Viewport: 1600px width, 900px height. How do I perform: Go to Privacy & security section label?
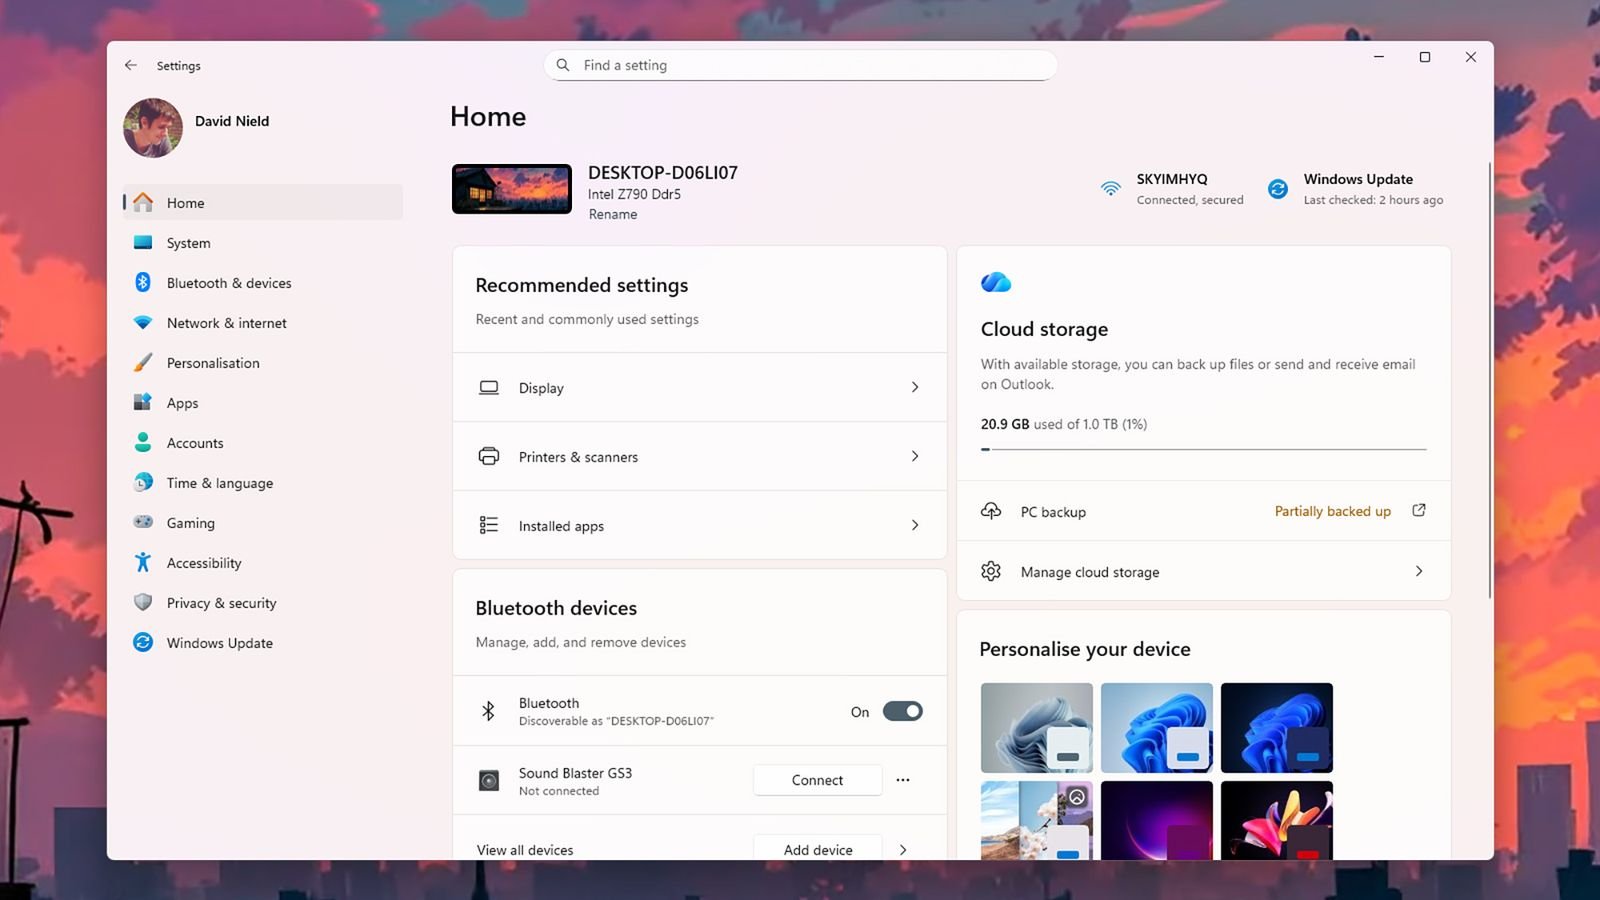tap(221, 603)
